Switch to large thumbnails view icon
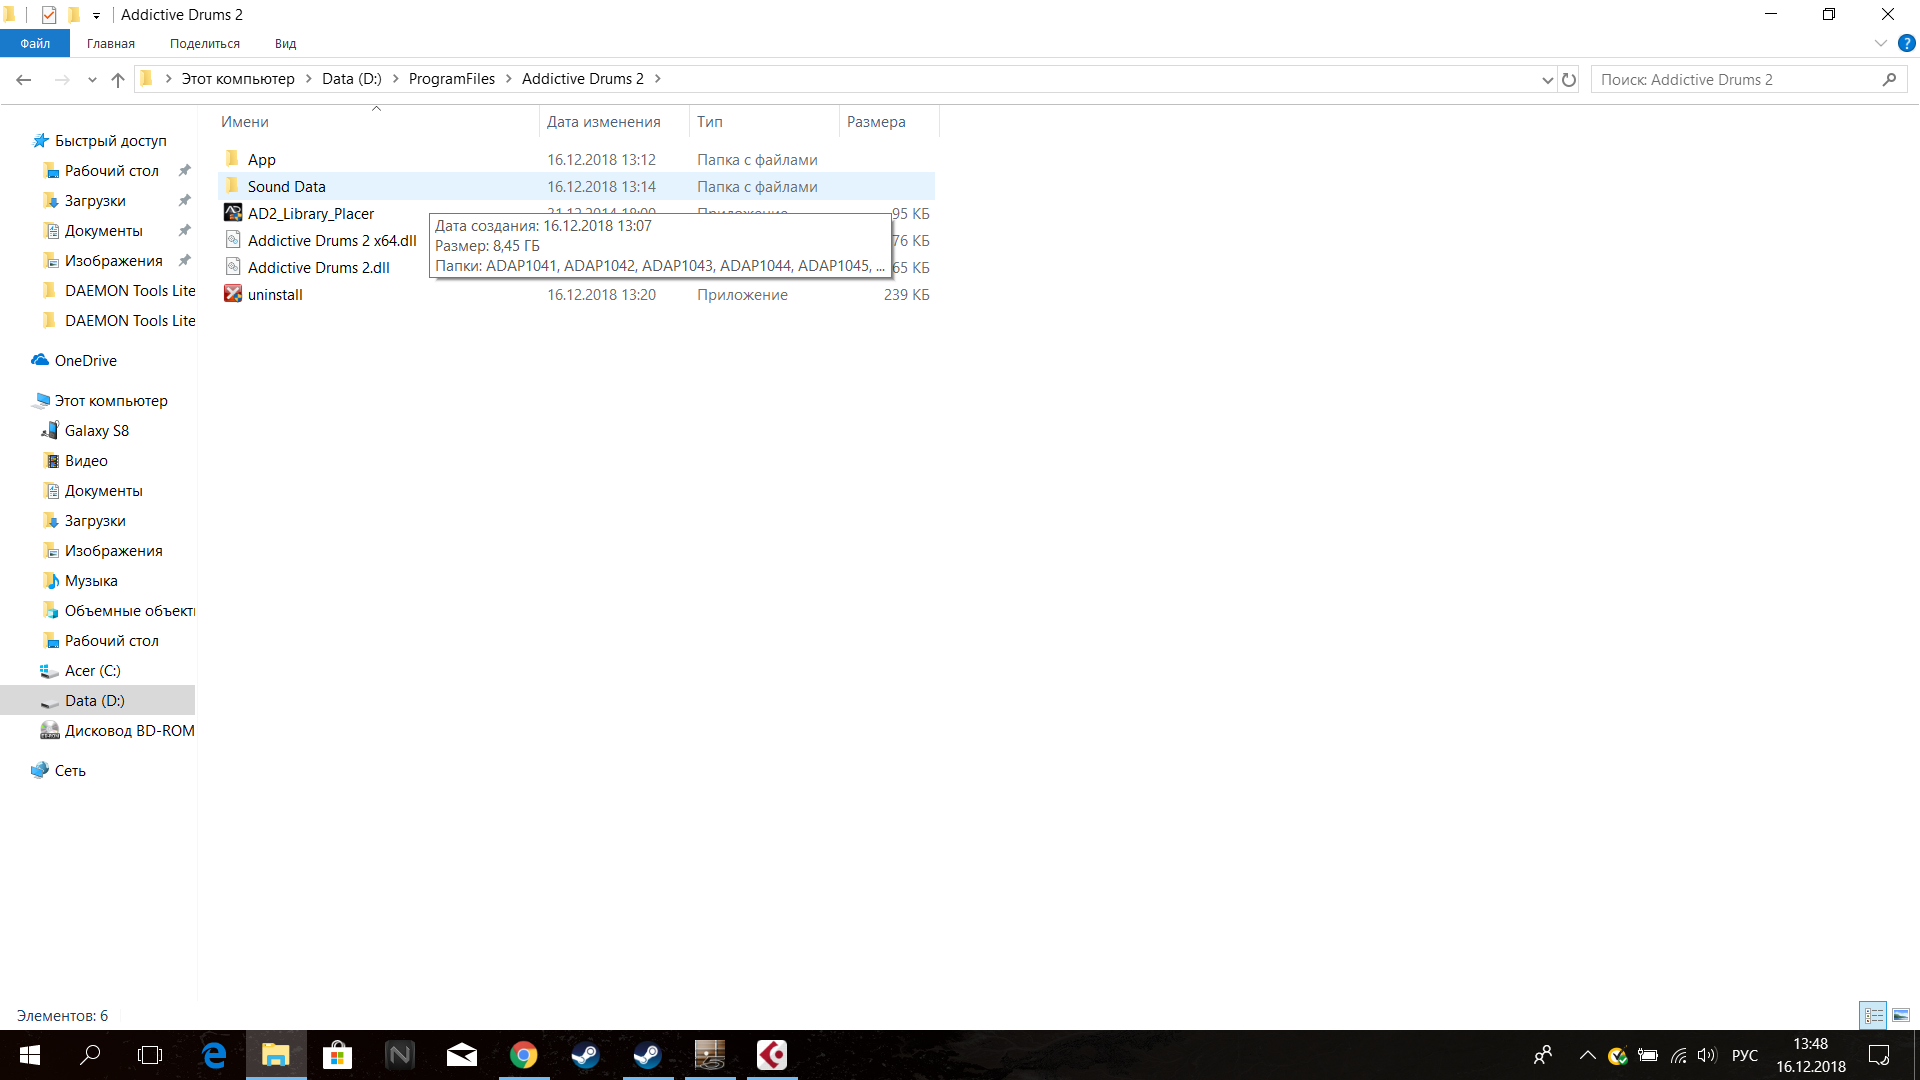The height and width of the screenshot is (1080, 1920). pyautogui.click(x=1901, y=1015)
